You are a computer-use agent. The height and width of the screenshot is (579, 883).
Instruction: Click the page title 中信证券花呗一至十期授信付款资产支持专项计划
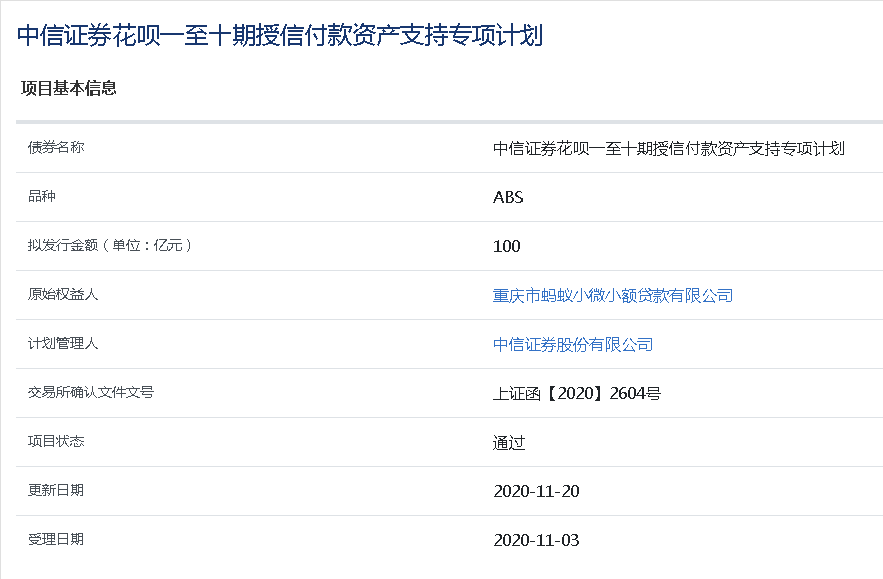pos(280,35)
